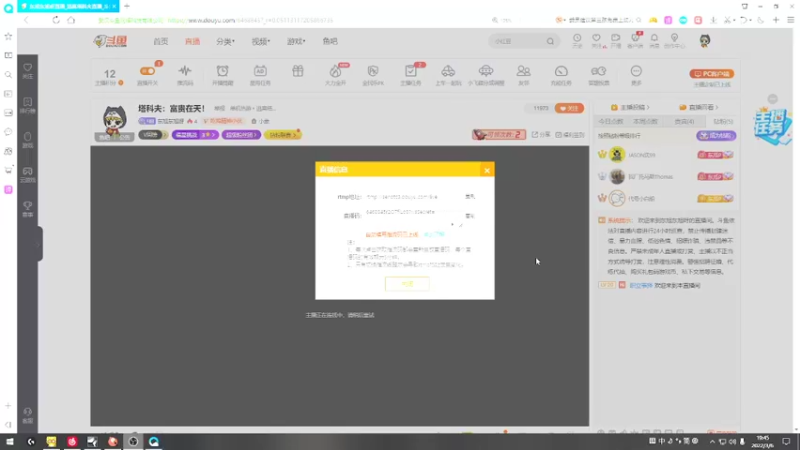Click the Douyu logo
This screenshot has height=450, width=800.
pyautogui.click(x=110, y=41)
